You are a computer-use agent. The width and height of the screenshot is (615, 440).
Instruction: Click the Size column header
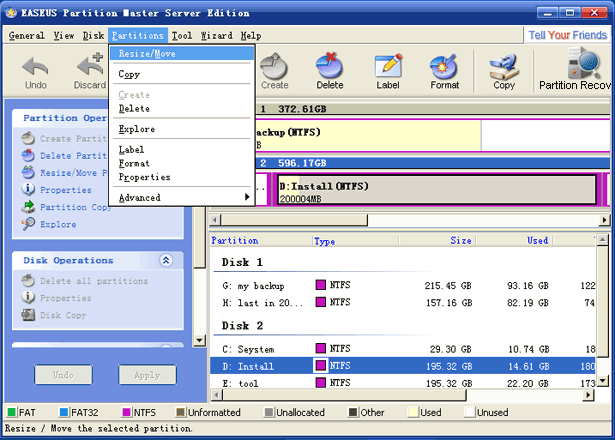437,240
